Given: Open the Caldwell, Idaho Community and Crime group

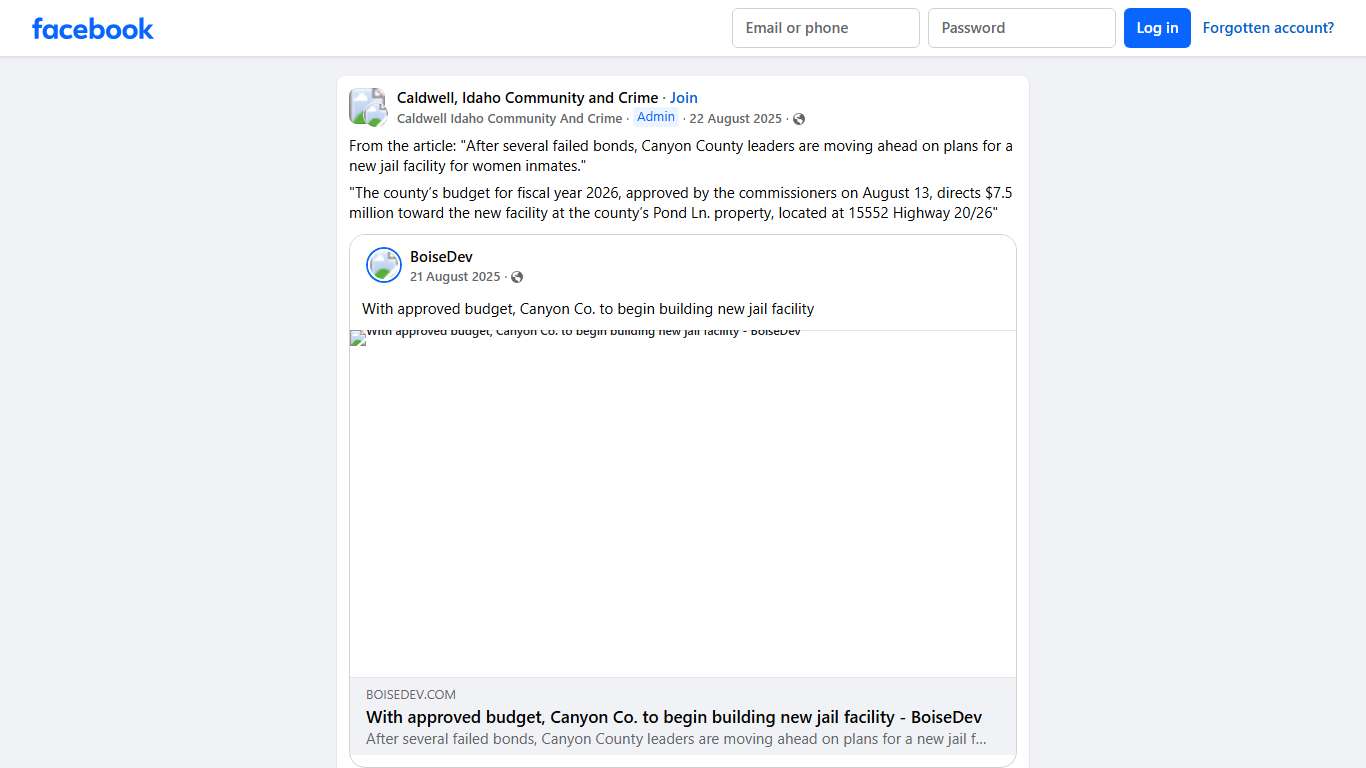Looking at the screenshot, I should (526, 97).
